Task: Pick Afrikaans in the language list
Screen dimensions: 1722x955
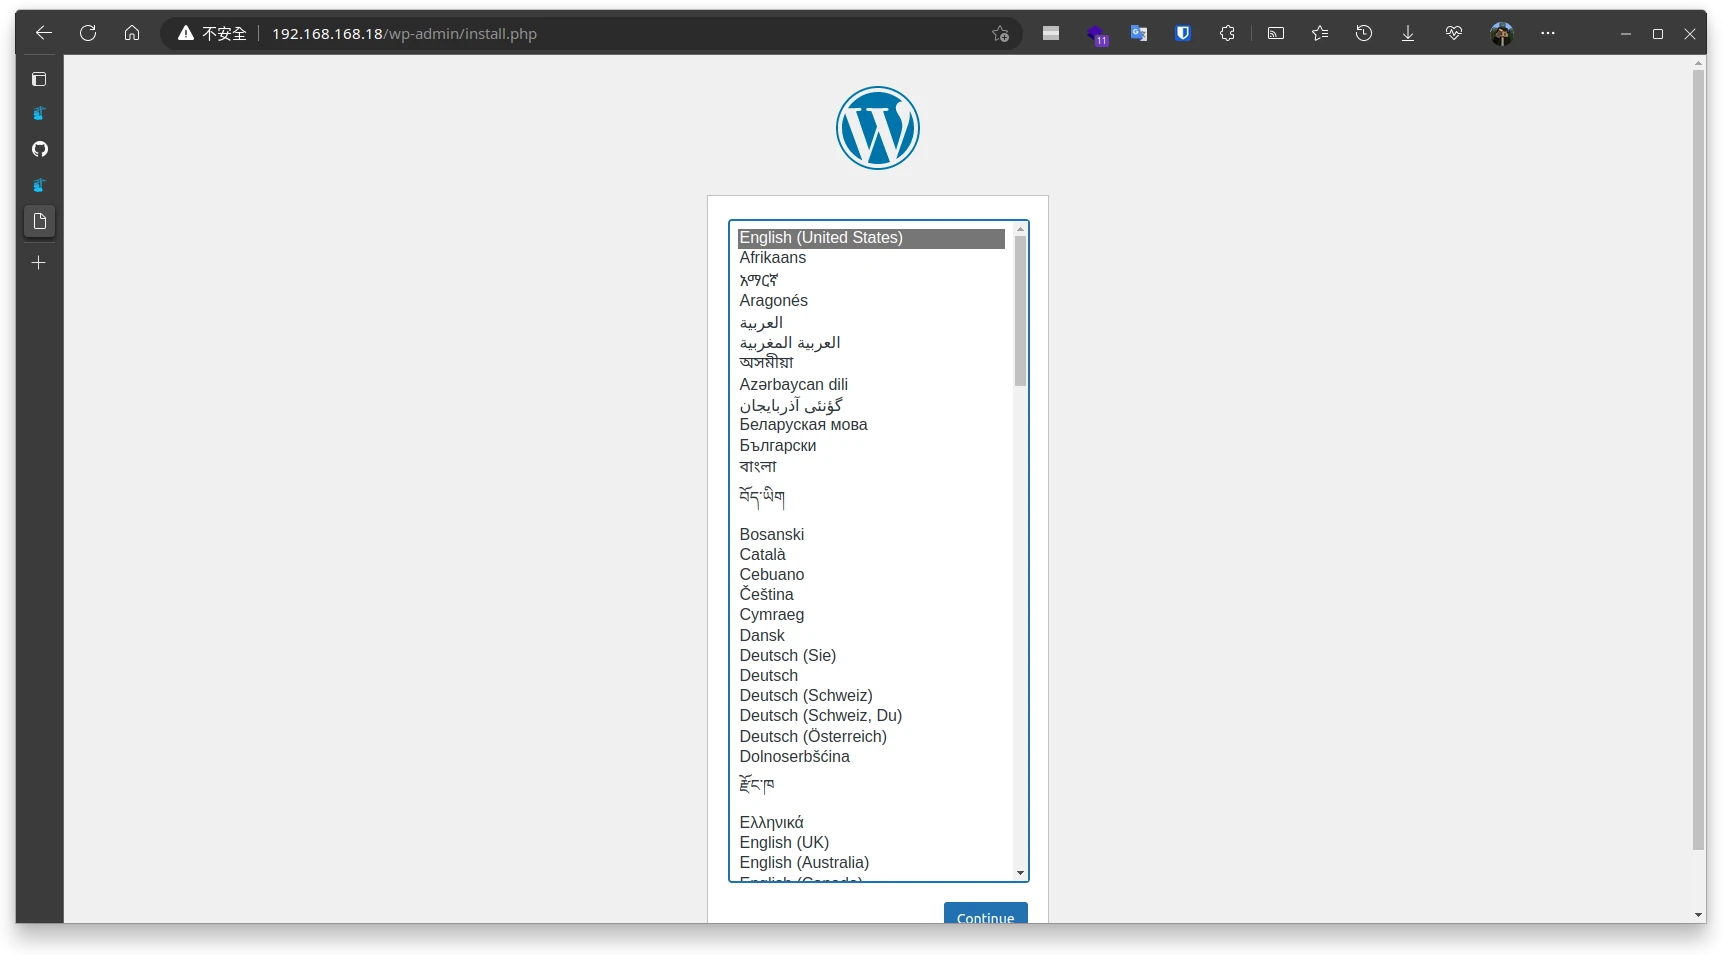Action: click(772, 257)
